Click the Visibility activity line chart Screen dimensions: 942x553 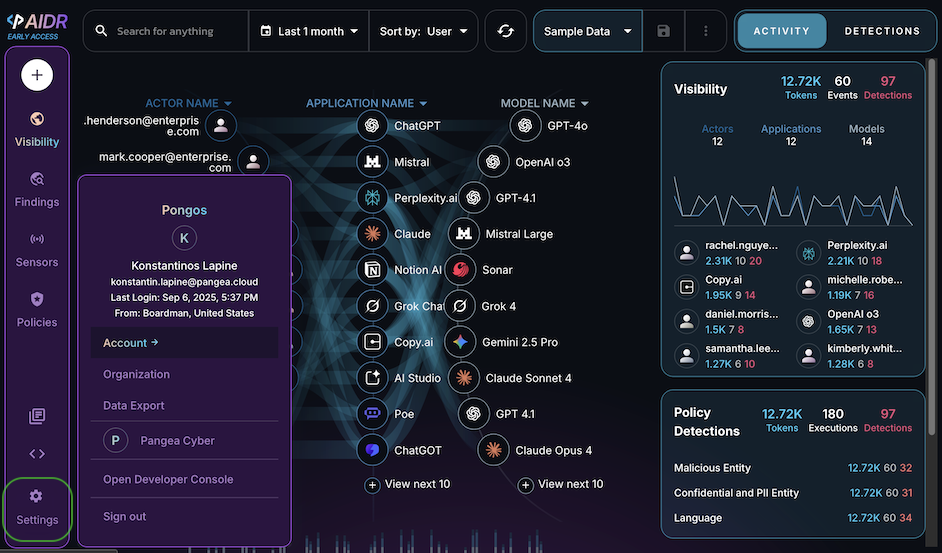[x=793, y=202]
